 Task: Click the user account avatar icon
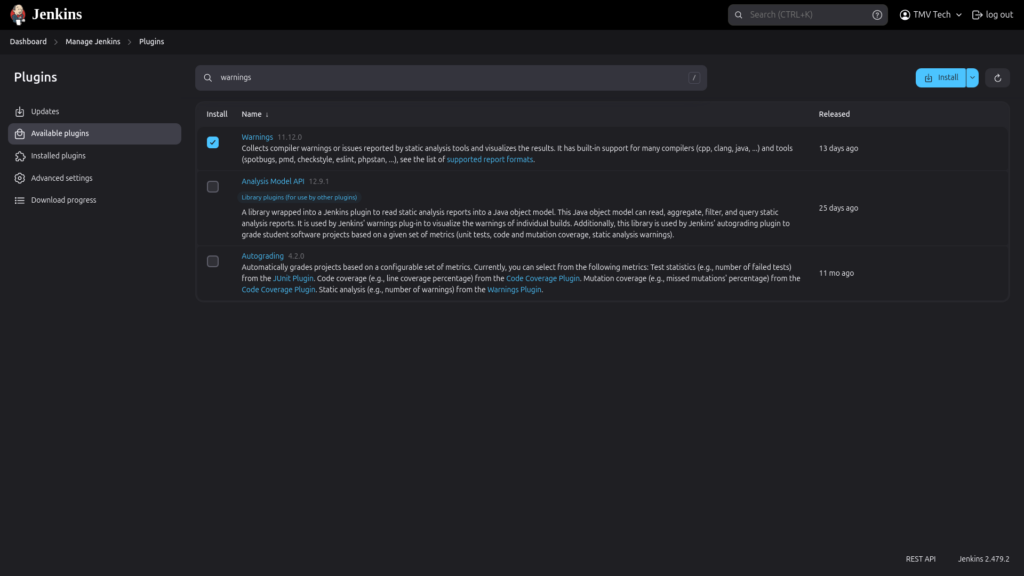click(x=904, y=15)
